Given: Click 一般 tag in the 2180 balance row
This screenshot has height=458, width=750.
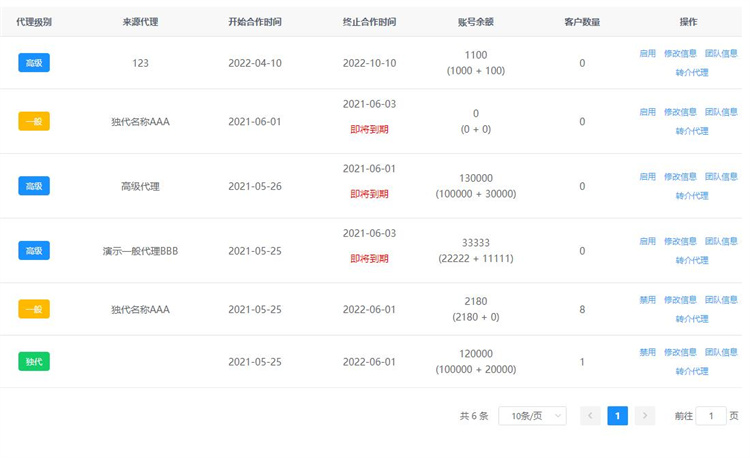Looking at the screenshot, I should click(34, 309).
